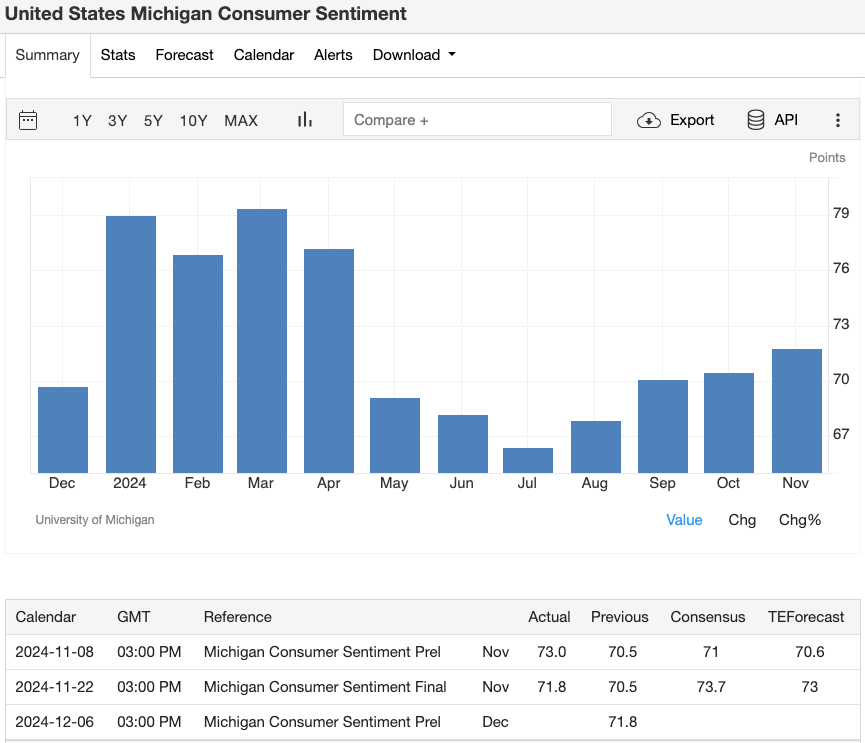865x743 pixels.
Task: Switch chart to Chg% view
Action: pos(799,520)
